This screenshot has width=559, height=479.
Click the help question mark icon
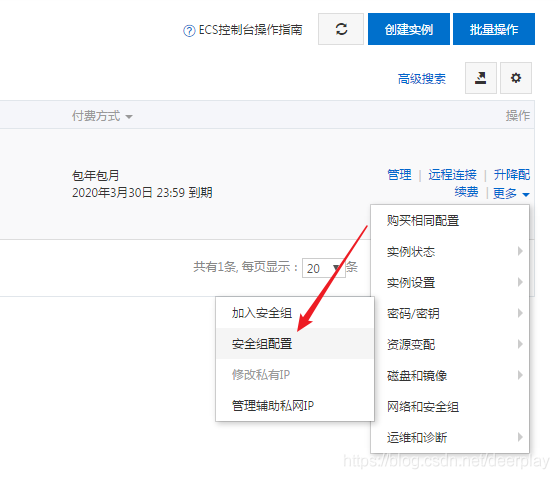189,31
